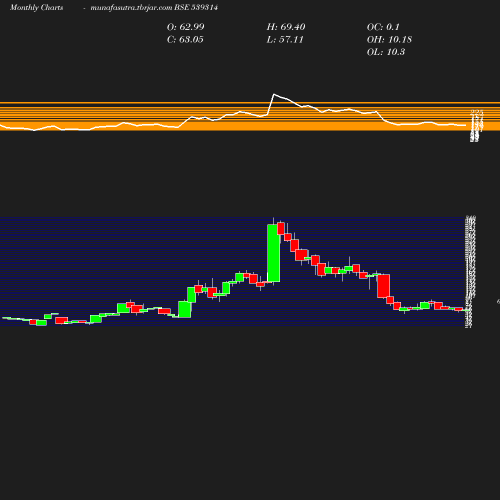Click the large red candlestick after the decline
500x500 pixels.
(x=383, y=286)
